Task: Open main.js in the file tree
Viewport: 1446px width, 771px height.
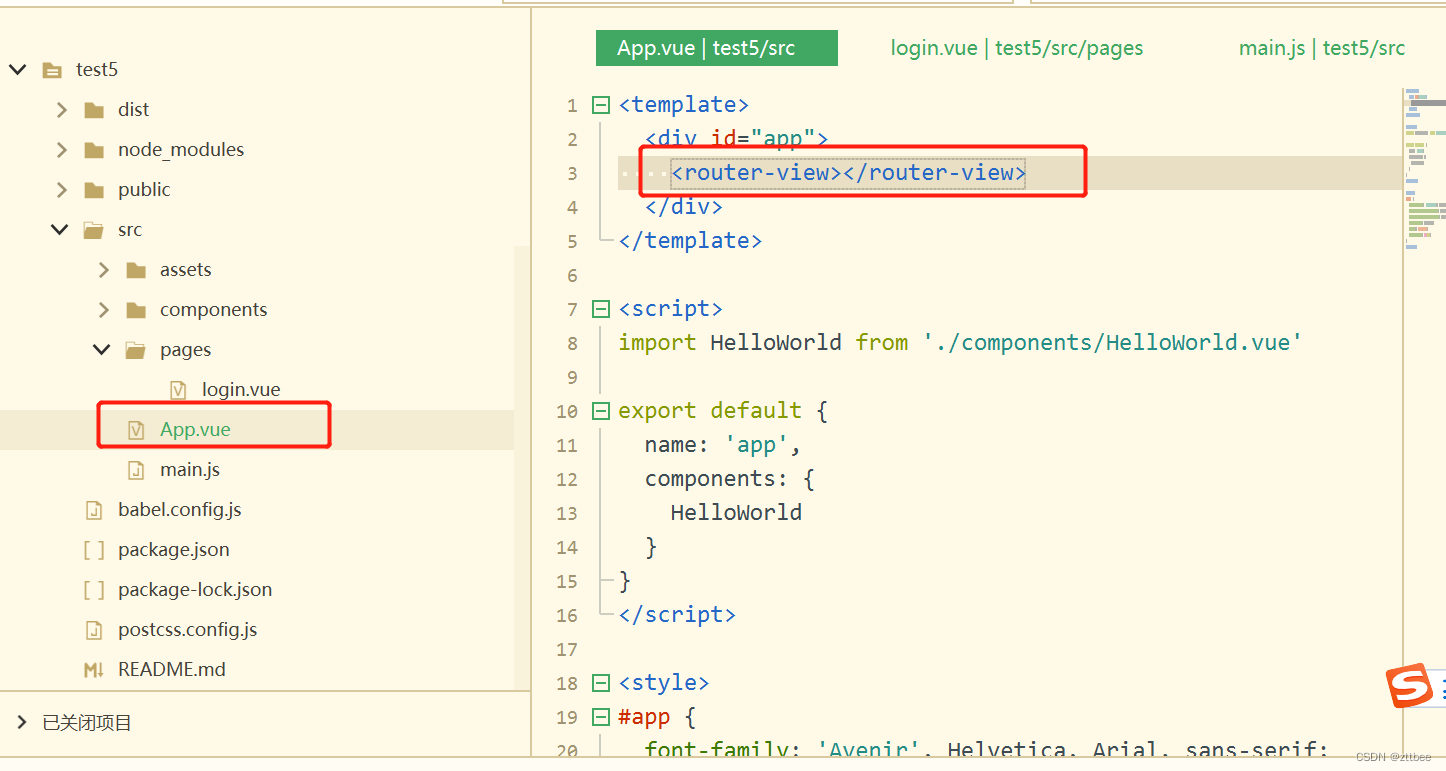Action: [x=190, y=470]
